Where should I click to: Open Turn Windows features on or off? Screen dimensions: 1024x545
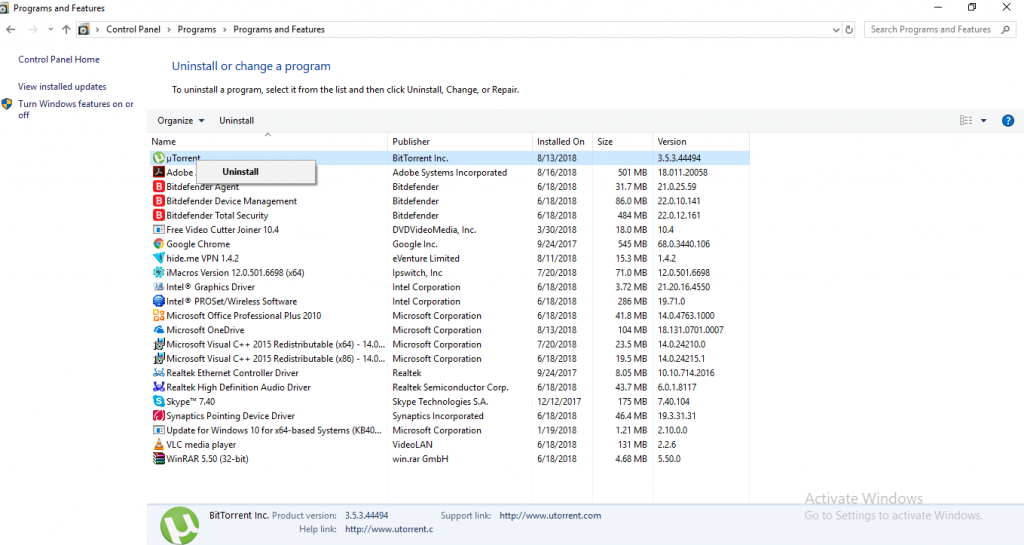(76, 110)
